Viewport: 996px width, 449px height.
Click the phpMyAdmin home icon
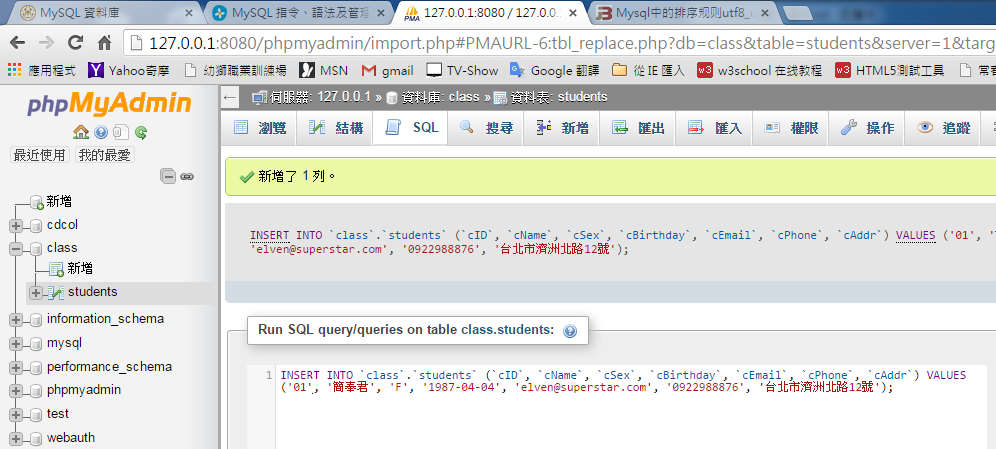coord(81,132)
